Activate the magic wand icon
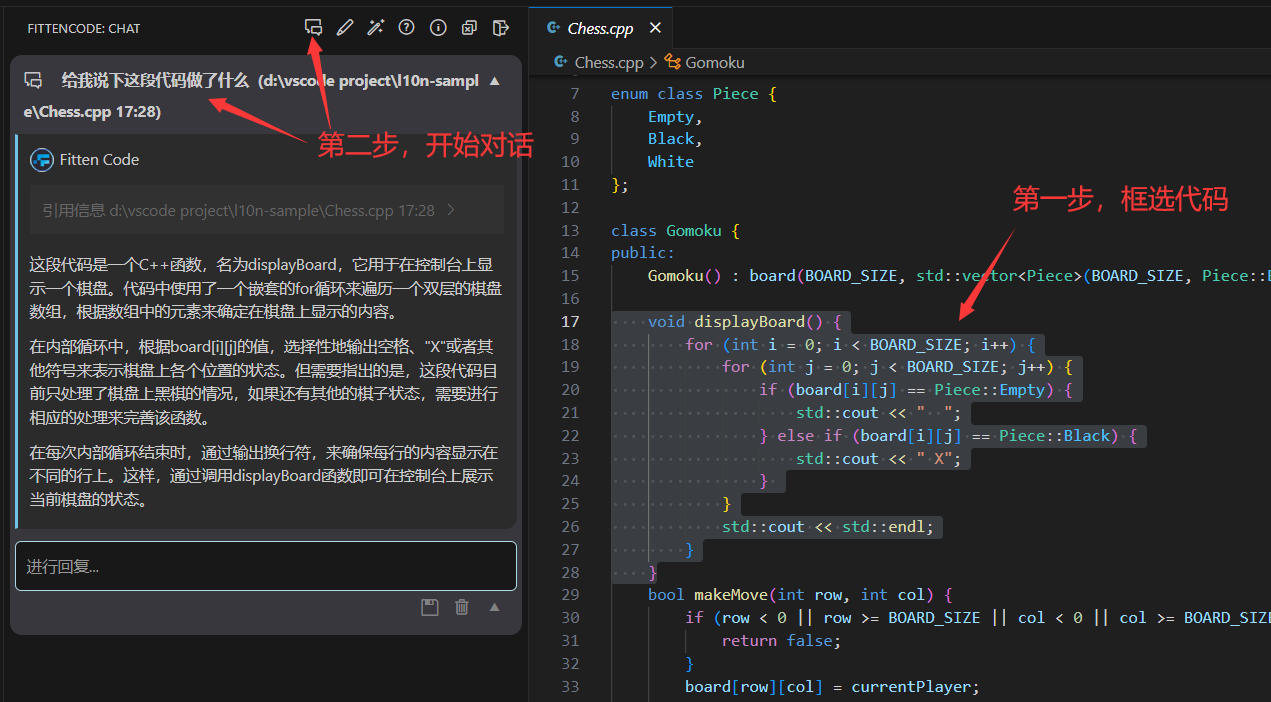Screen dimensions: 1271x702 coord(375,27)
